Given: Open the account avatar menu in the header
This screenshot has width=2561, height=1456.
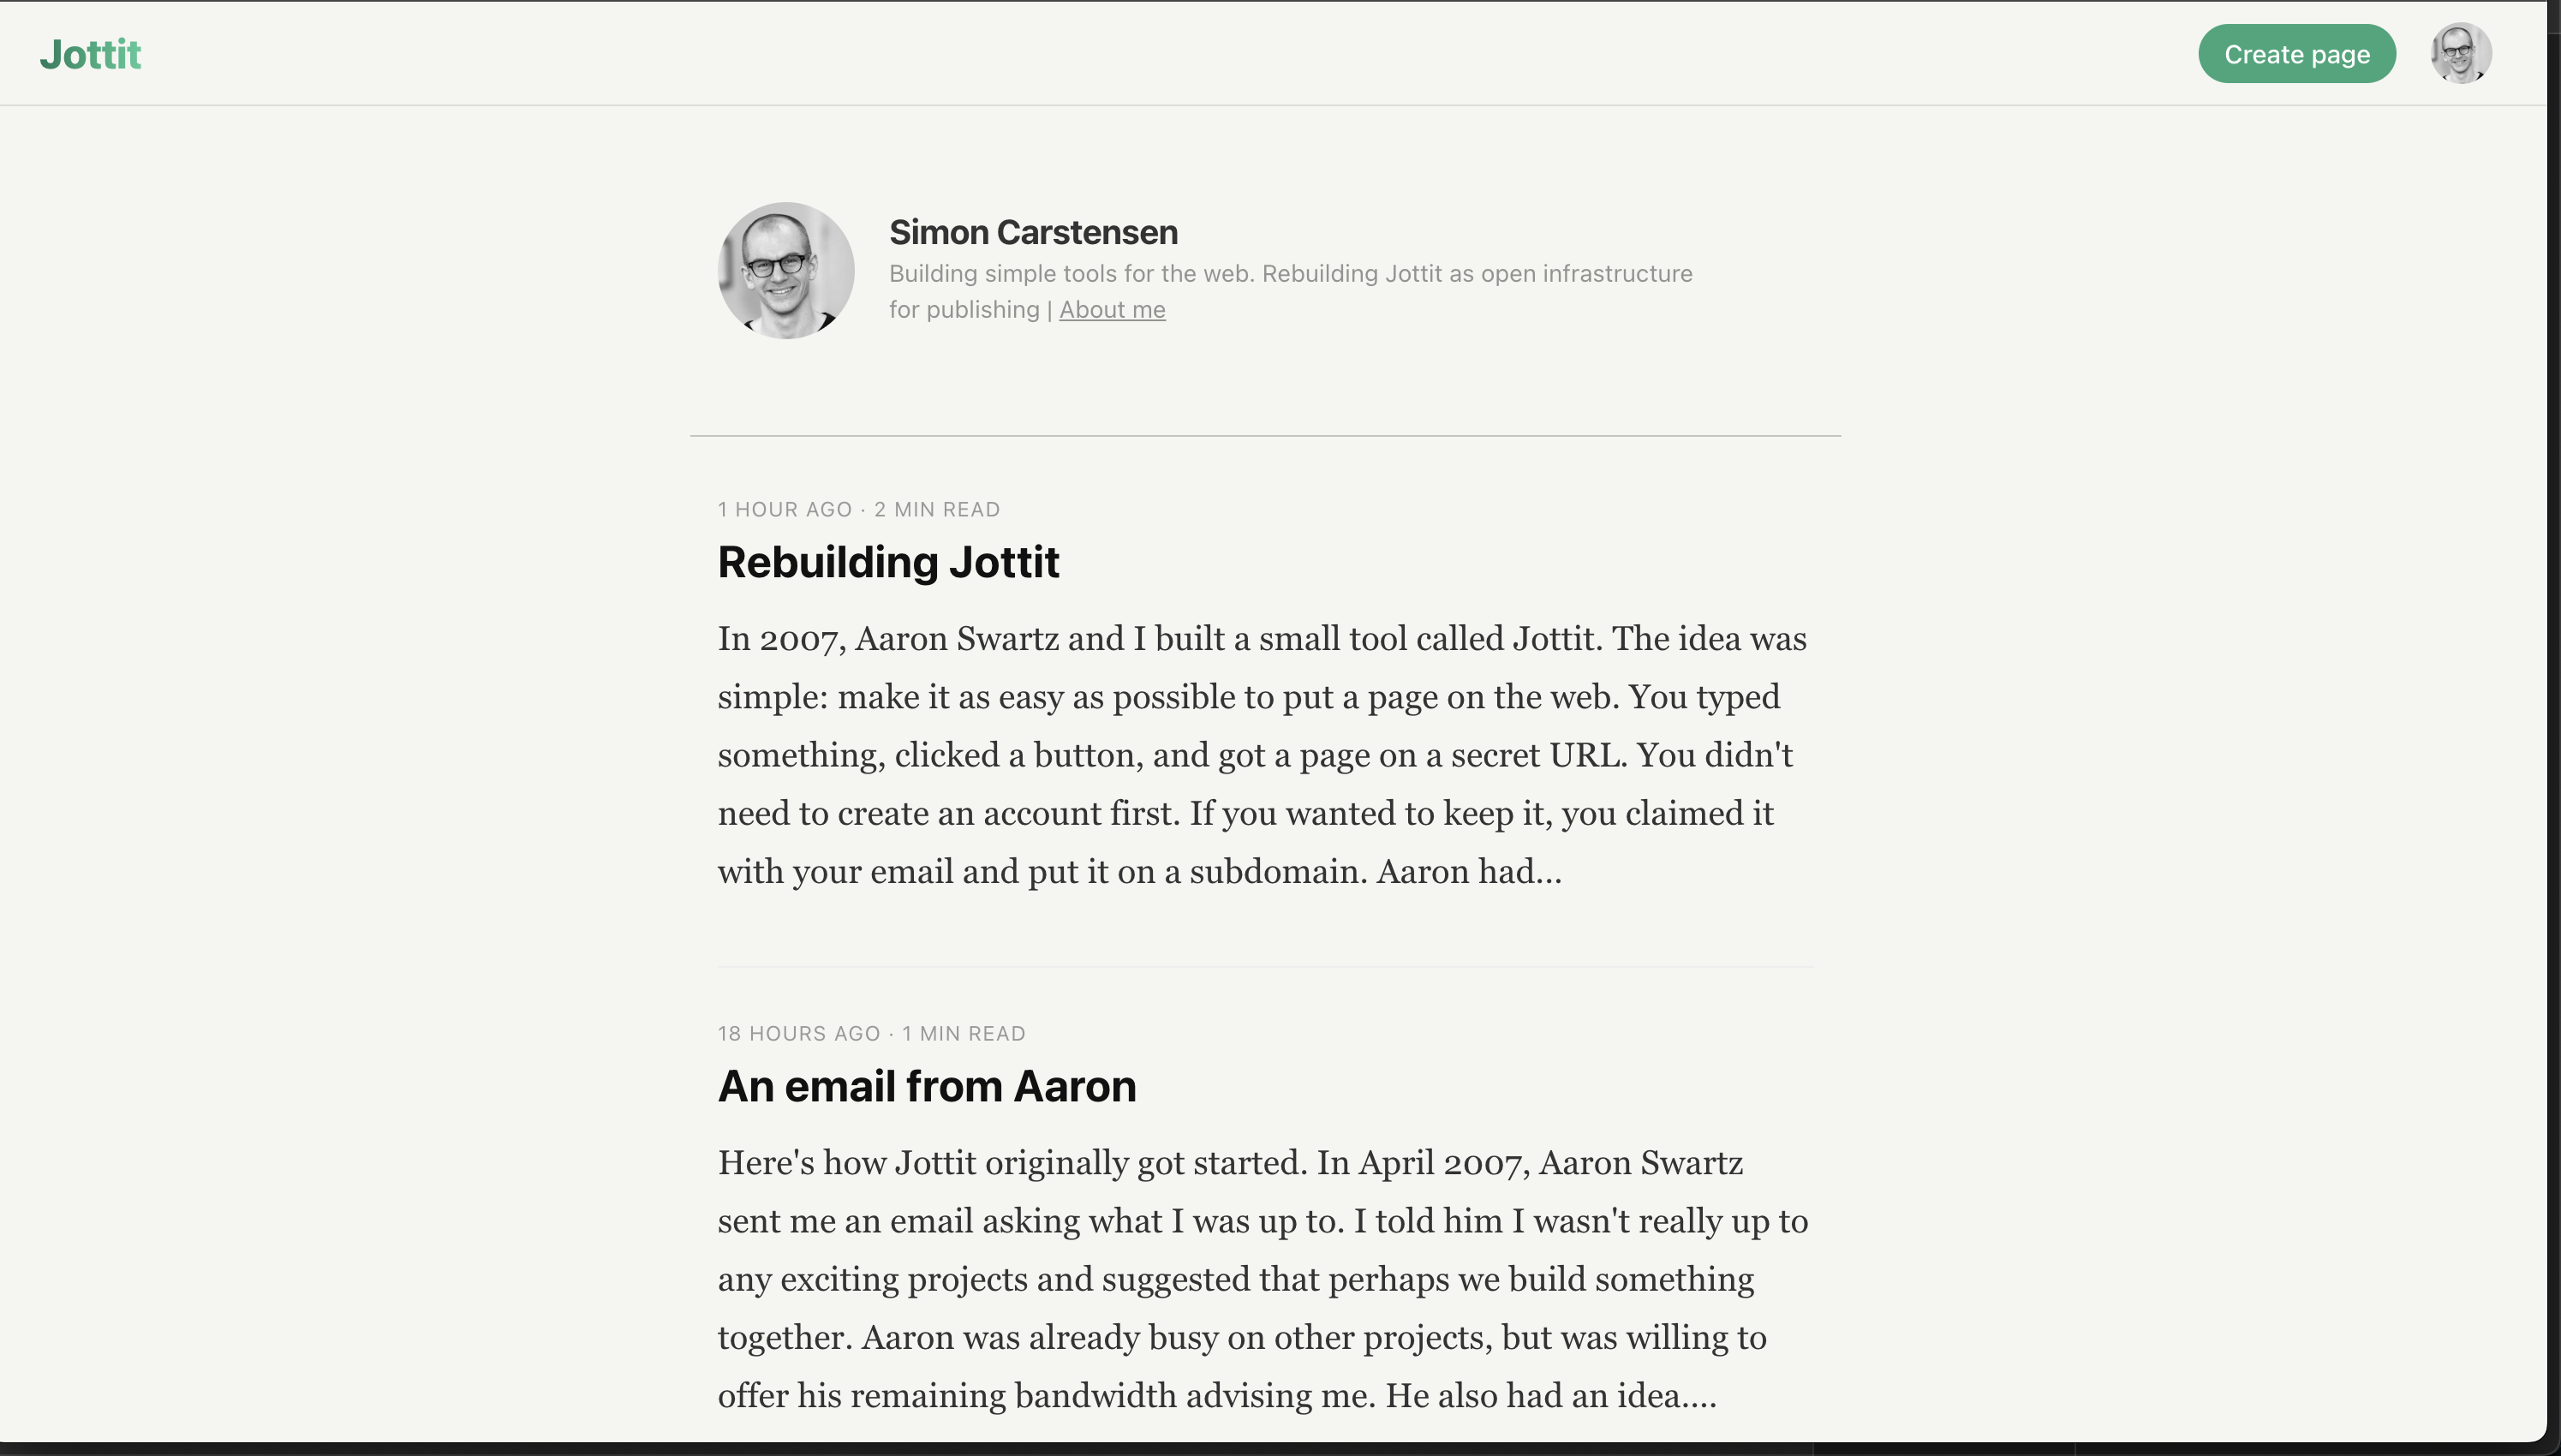Looking at the screenshot, I should [2460, 54].
